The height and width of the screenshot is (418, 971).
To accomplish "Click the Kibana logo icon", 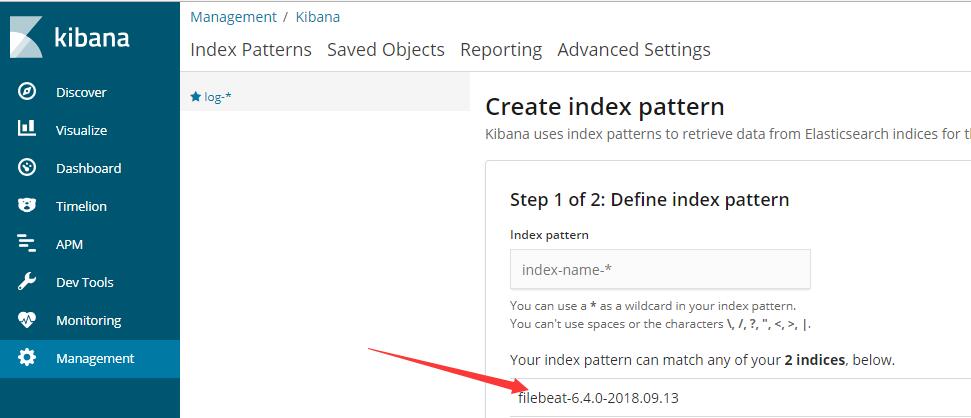I will (x=26, y=37).
